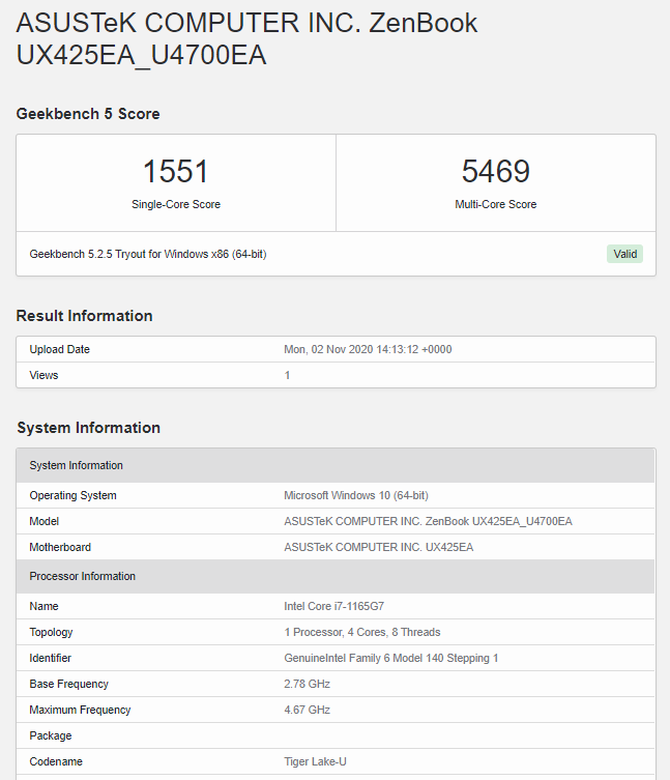670x780 pixels.
Task: Click the green Valid badge
Action: pyautogui.click(x=625, y=254)
